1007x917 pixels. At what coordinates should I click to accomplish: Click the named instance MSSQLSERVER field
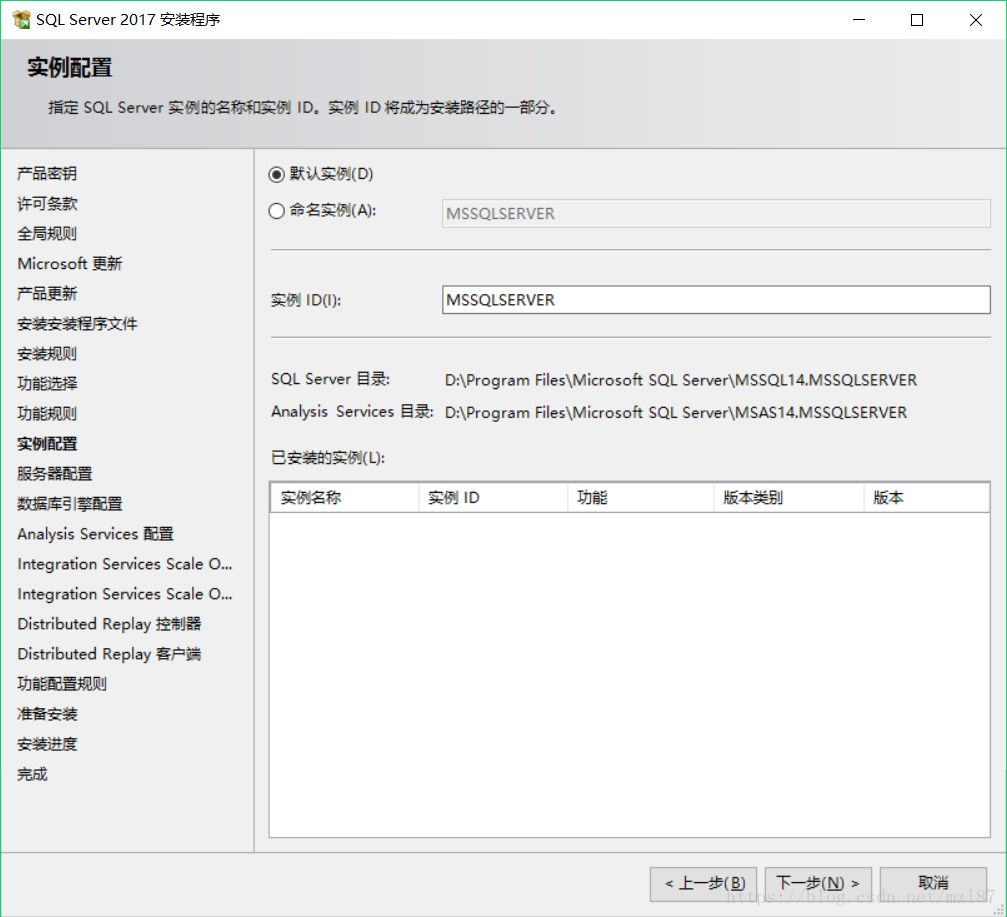point(716,213)
